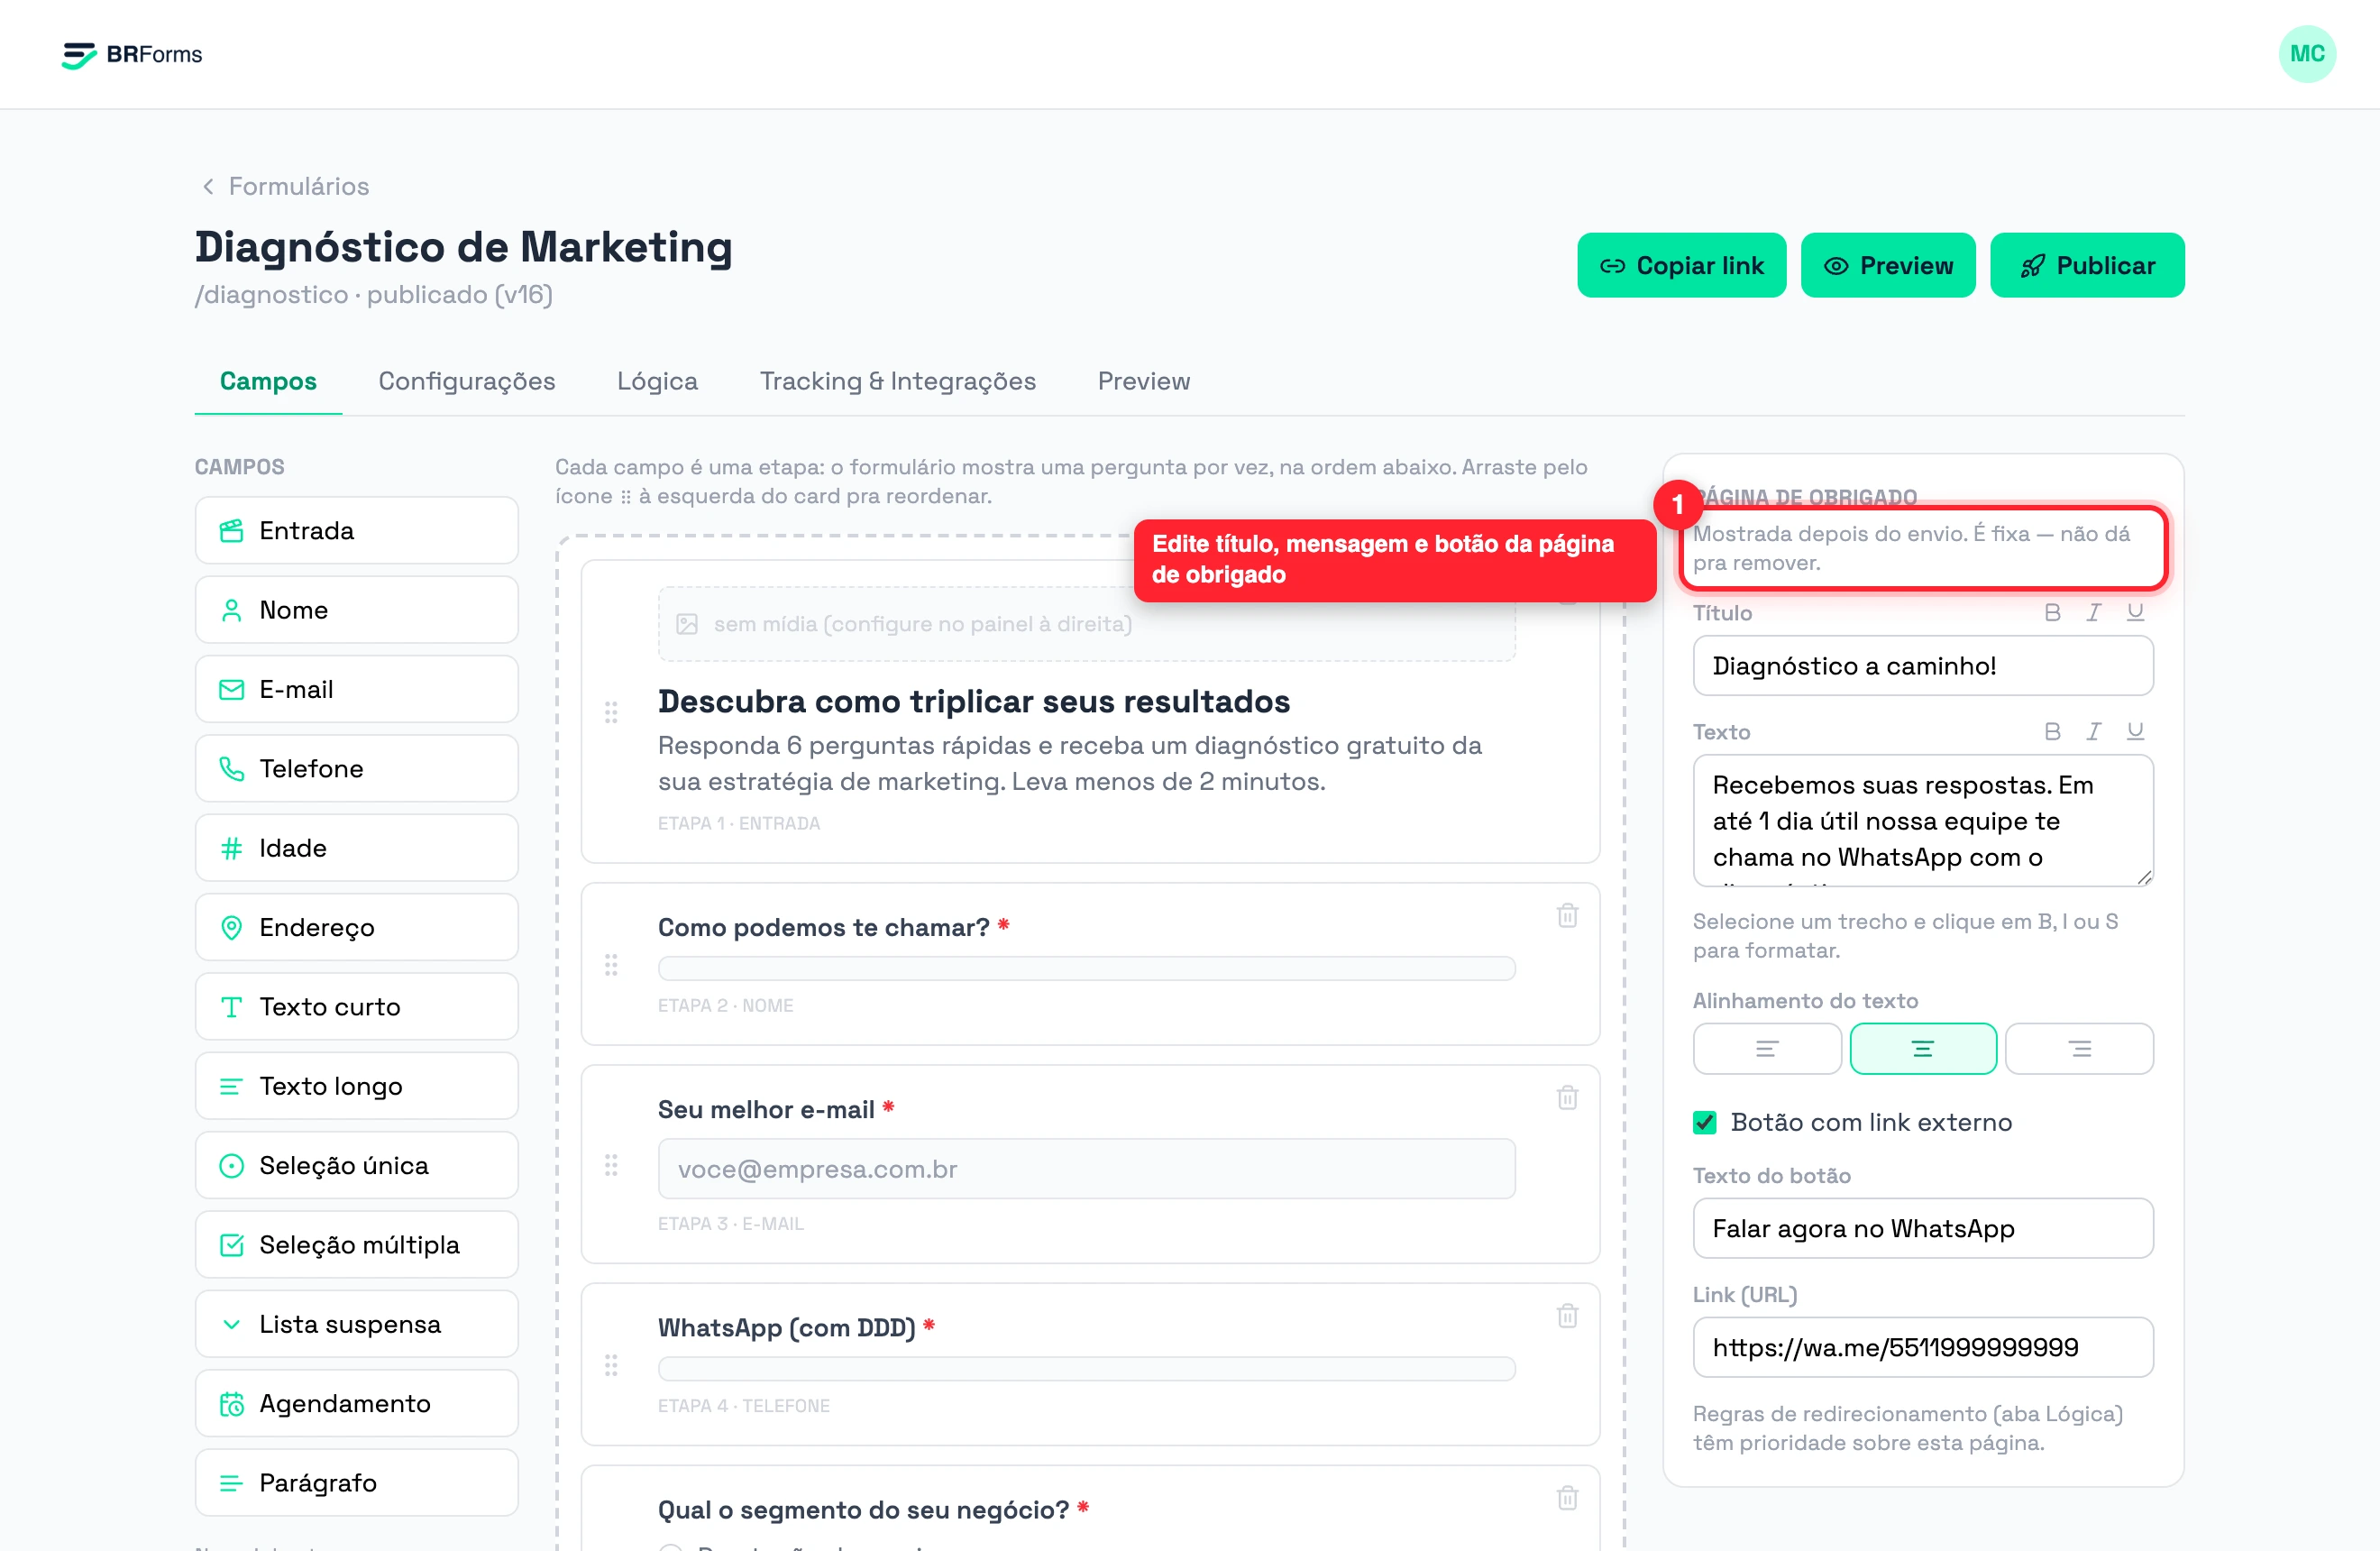Screen dimensions: 2380x1551
Task: Add a 'Lista suspensa' field
Action: (x=357, y=1323)
